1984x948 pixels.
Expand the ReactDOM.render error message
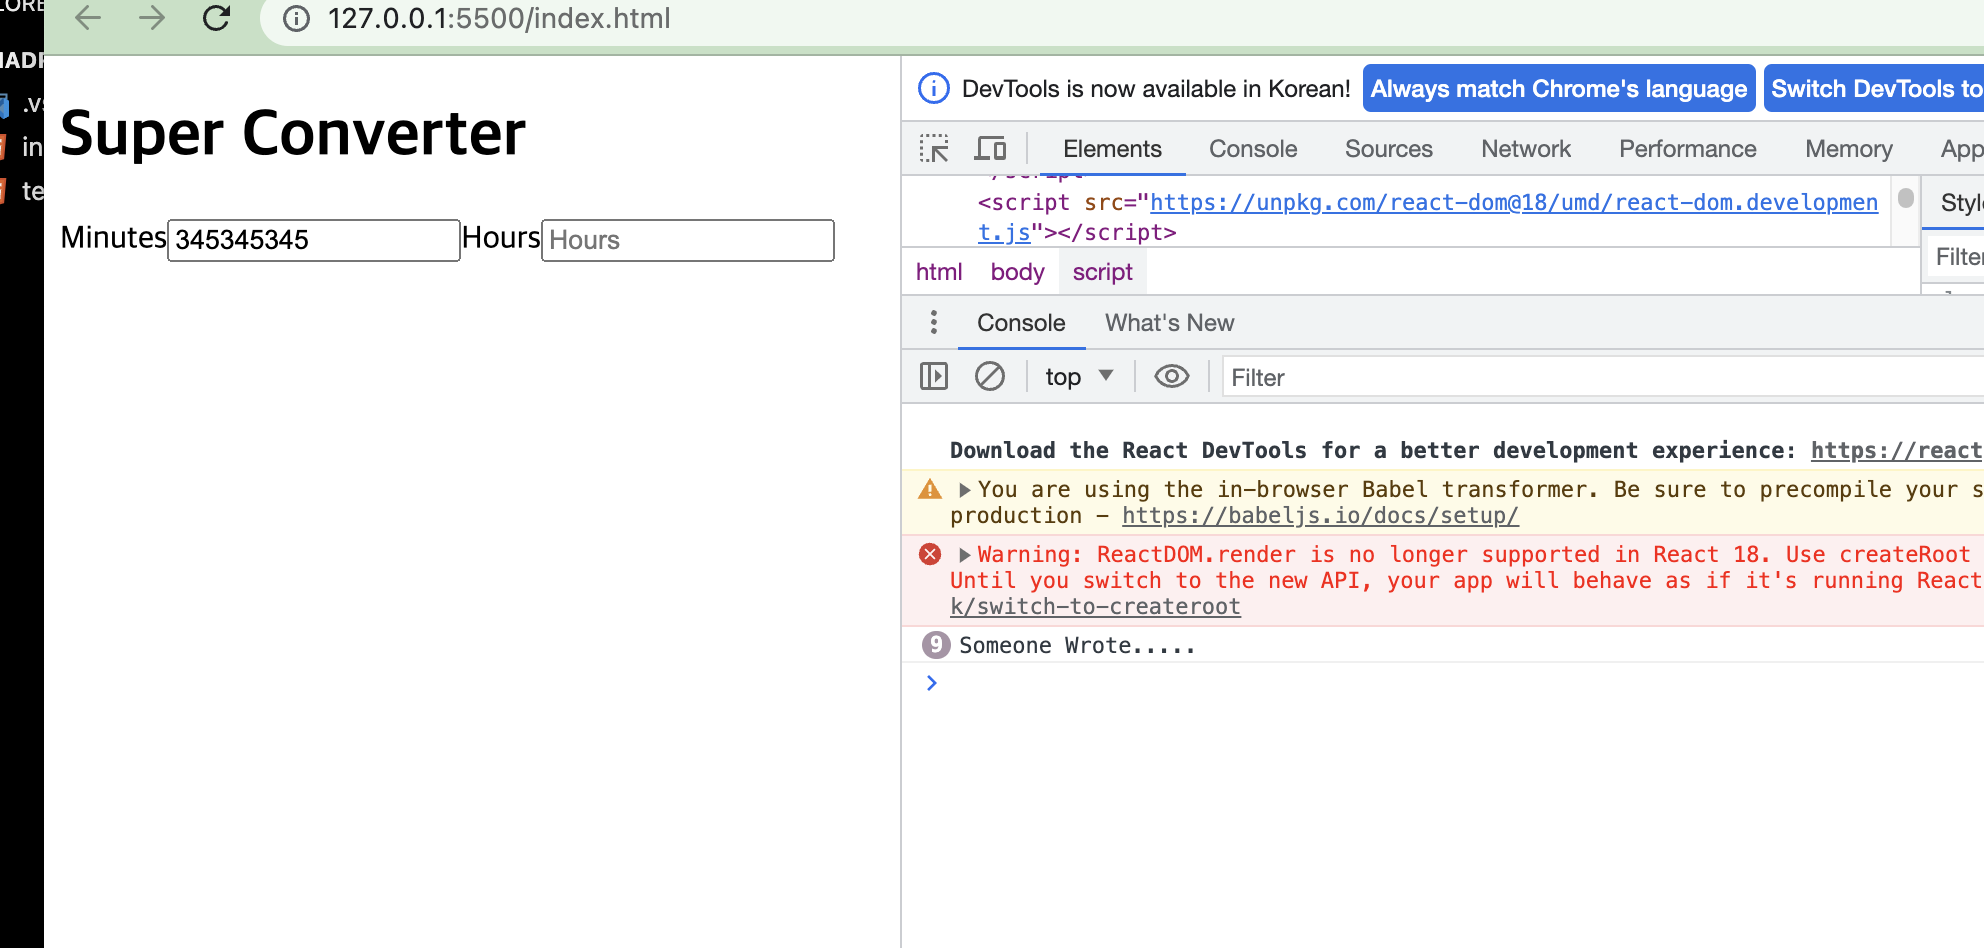pyautogui.click(x=964, y=555)
